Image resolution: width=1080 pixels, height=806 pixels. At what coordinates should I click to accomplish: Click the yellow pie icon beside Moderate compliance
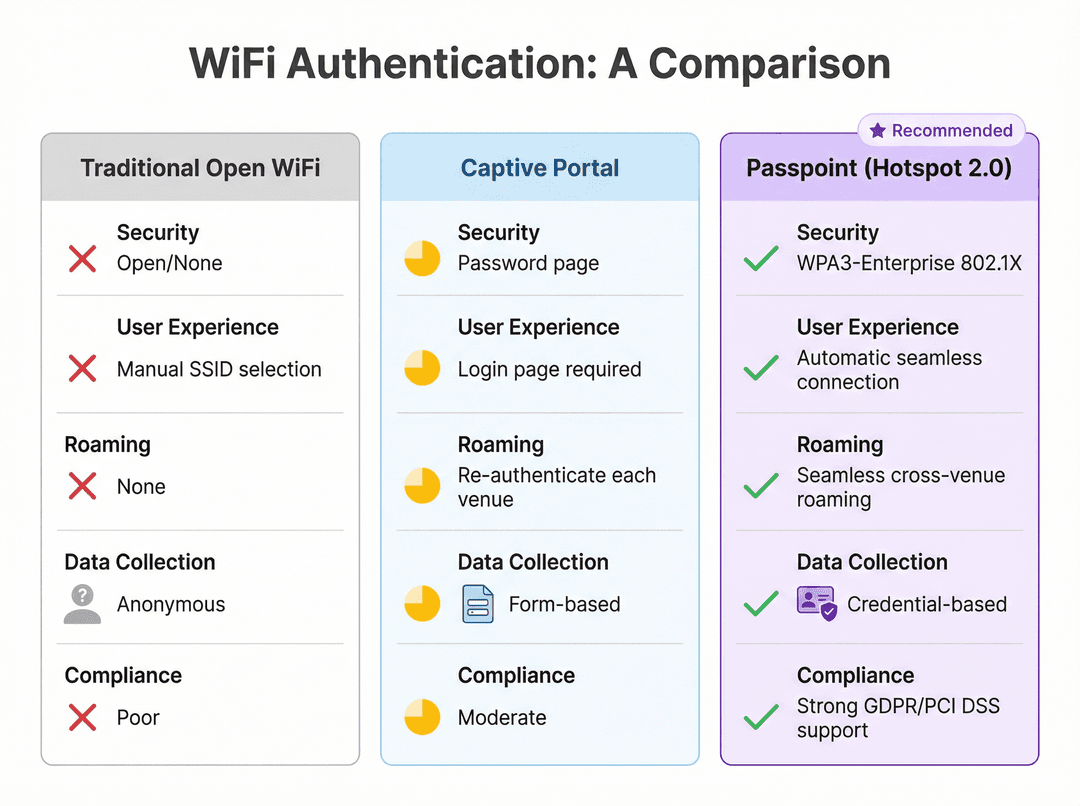point(422,717)
